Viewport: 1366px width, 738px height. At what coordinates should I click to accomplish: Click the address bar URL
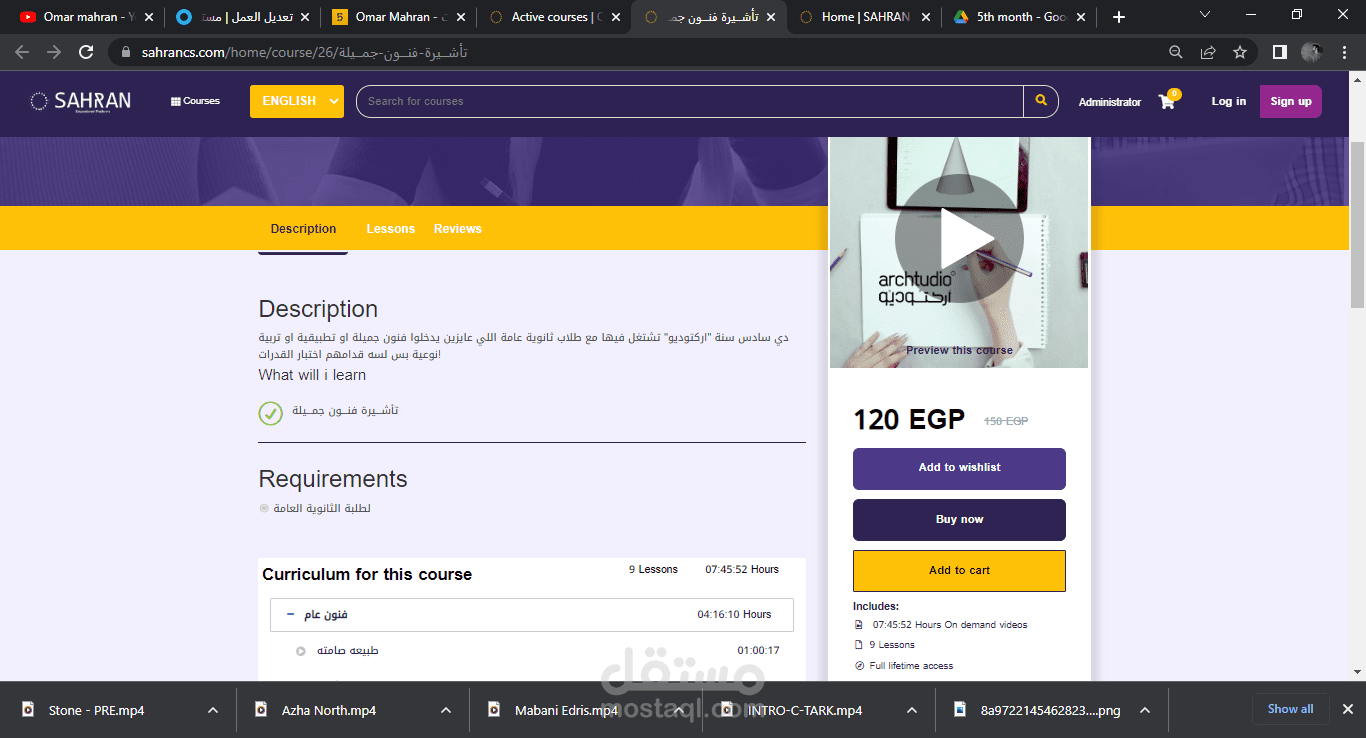pos(304,52)
